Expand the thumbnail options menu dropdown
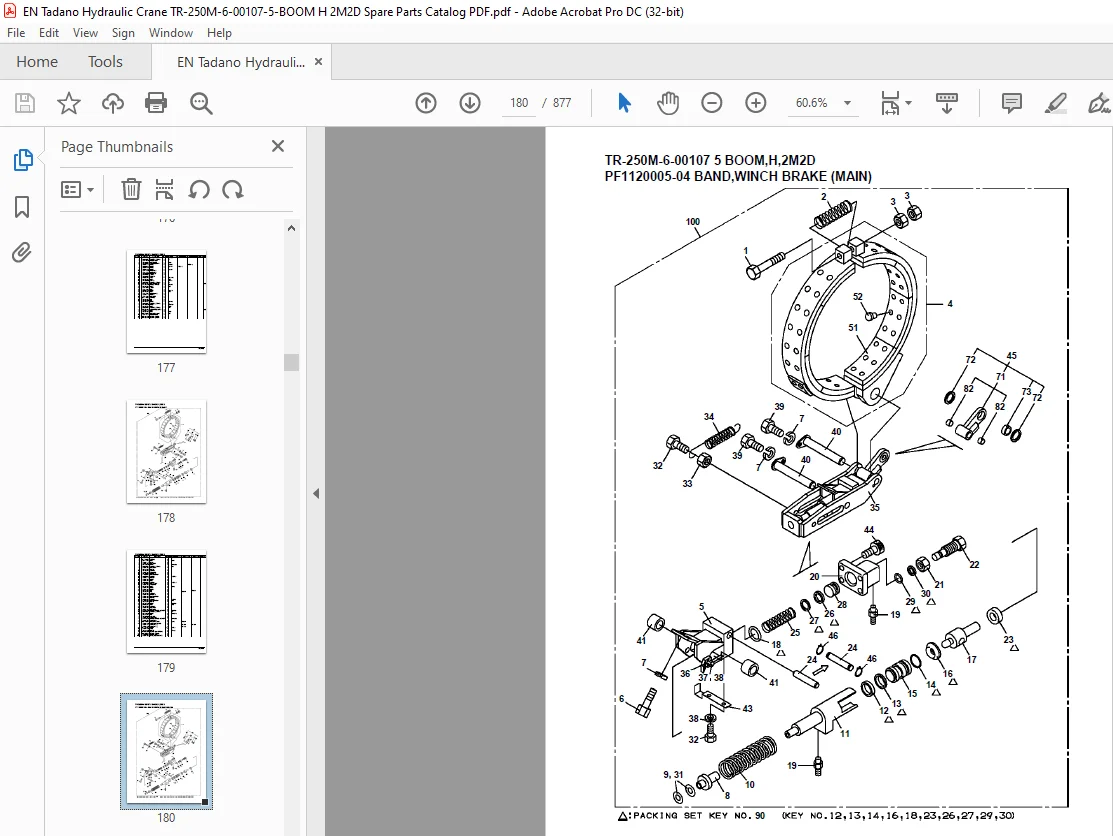 [77, 189]
